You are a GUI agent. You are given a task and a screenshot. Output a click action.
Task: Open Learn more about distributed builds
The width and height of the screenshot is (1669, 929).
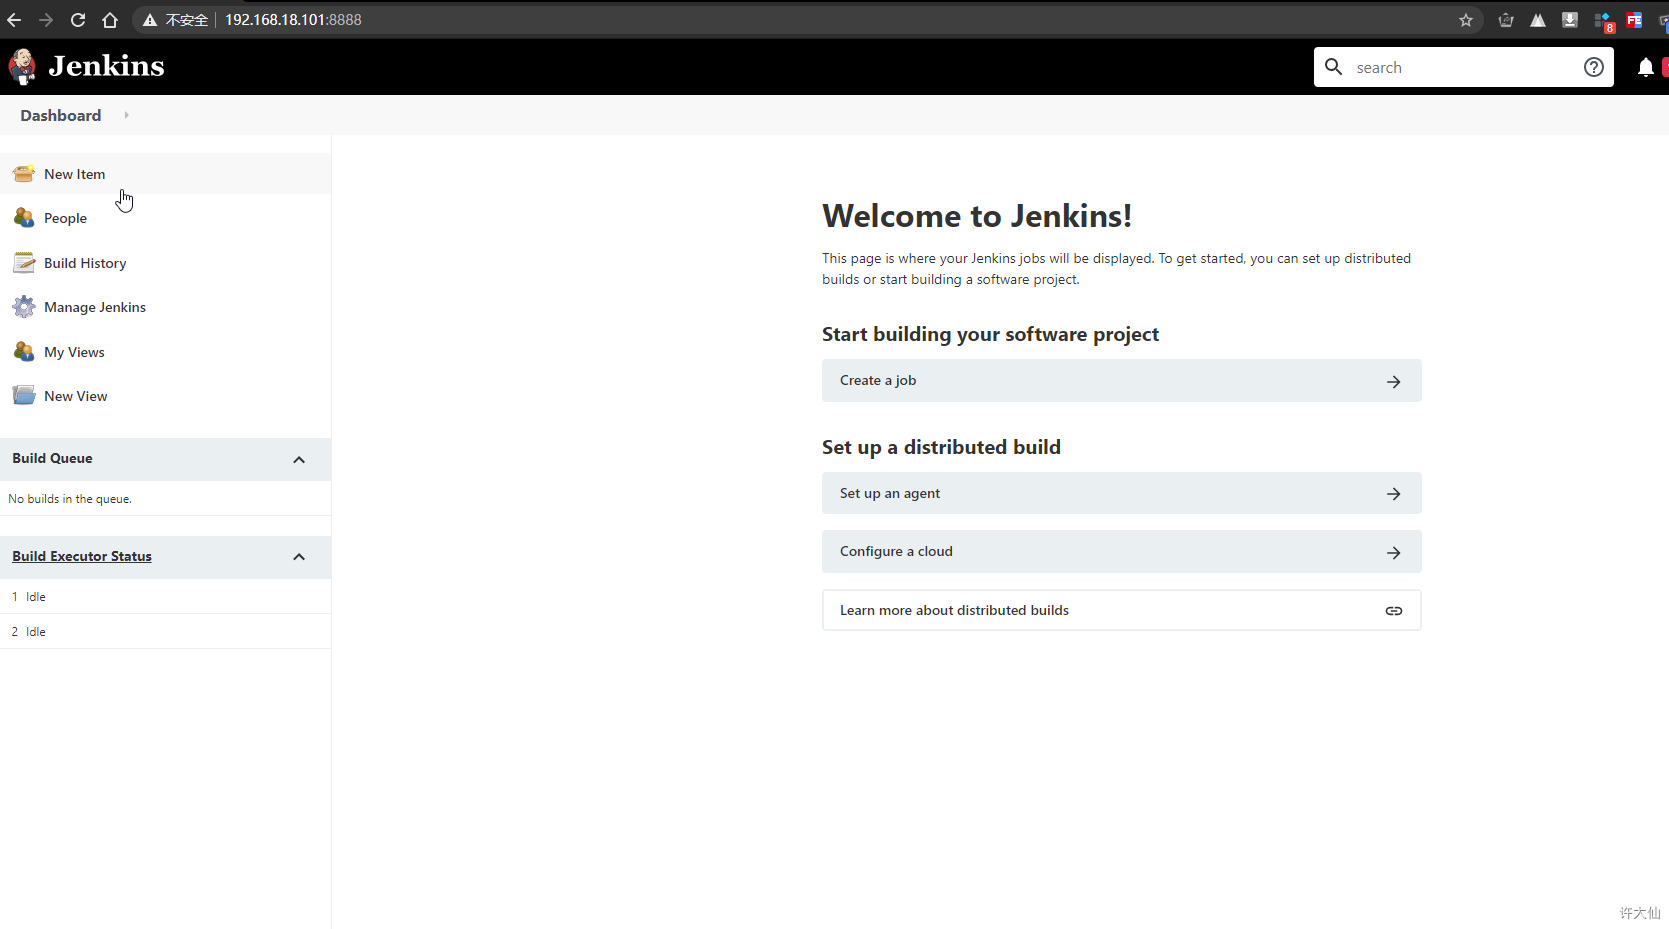[x=1121, y=610]
